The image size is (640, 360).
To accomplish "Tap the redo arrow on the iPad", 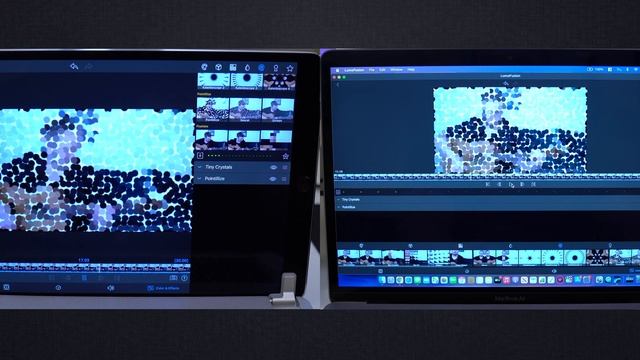I will pyautogui.click(x=89, y=66).
